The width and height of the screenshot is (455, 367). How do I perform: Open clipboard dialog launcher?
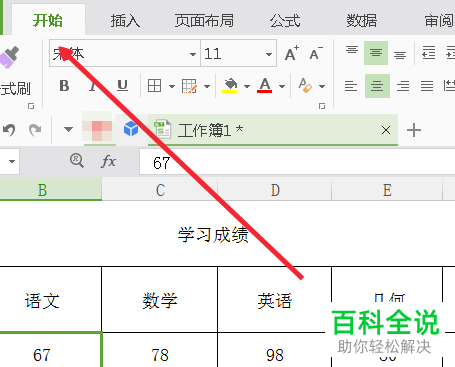coord(31,106)
